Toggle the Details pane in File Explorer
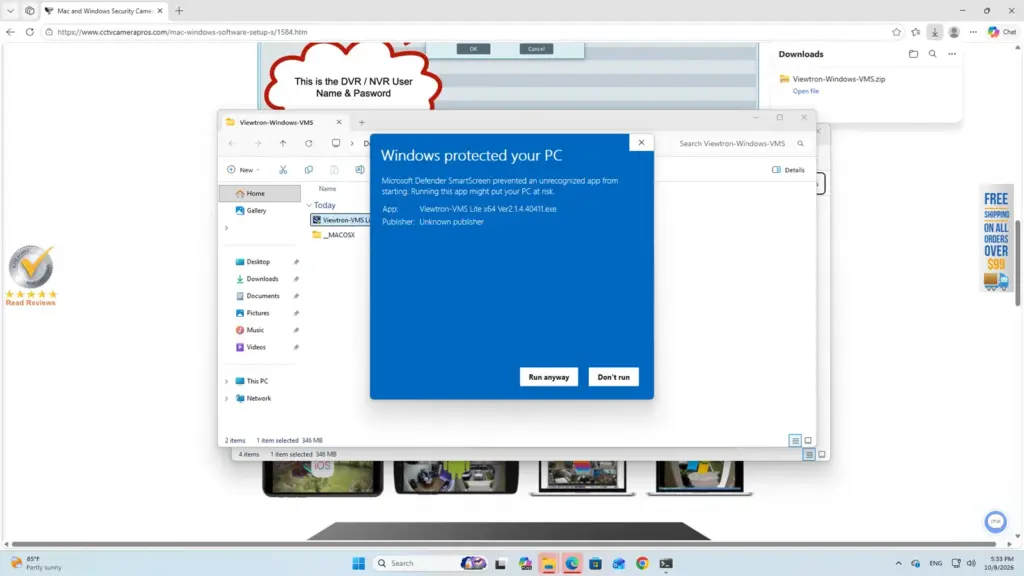Image resolution: width=1024 pixels, height=576 pixels. (x=788, y=170)
